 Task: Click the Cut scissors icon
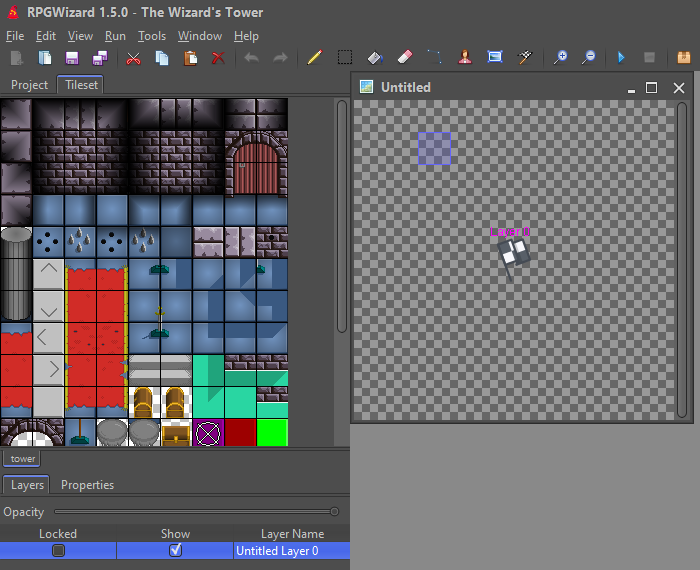(133, 58)
